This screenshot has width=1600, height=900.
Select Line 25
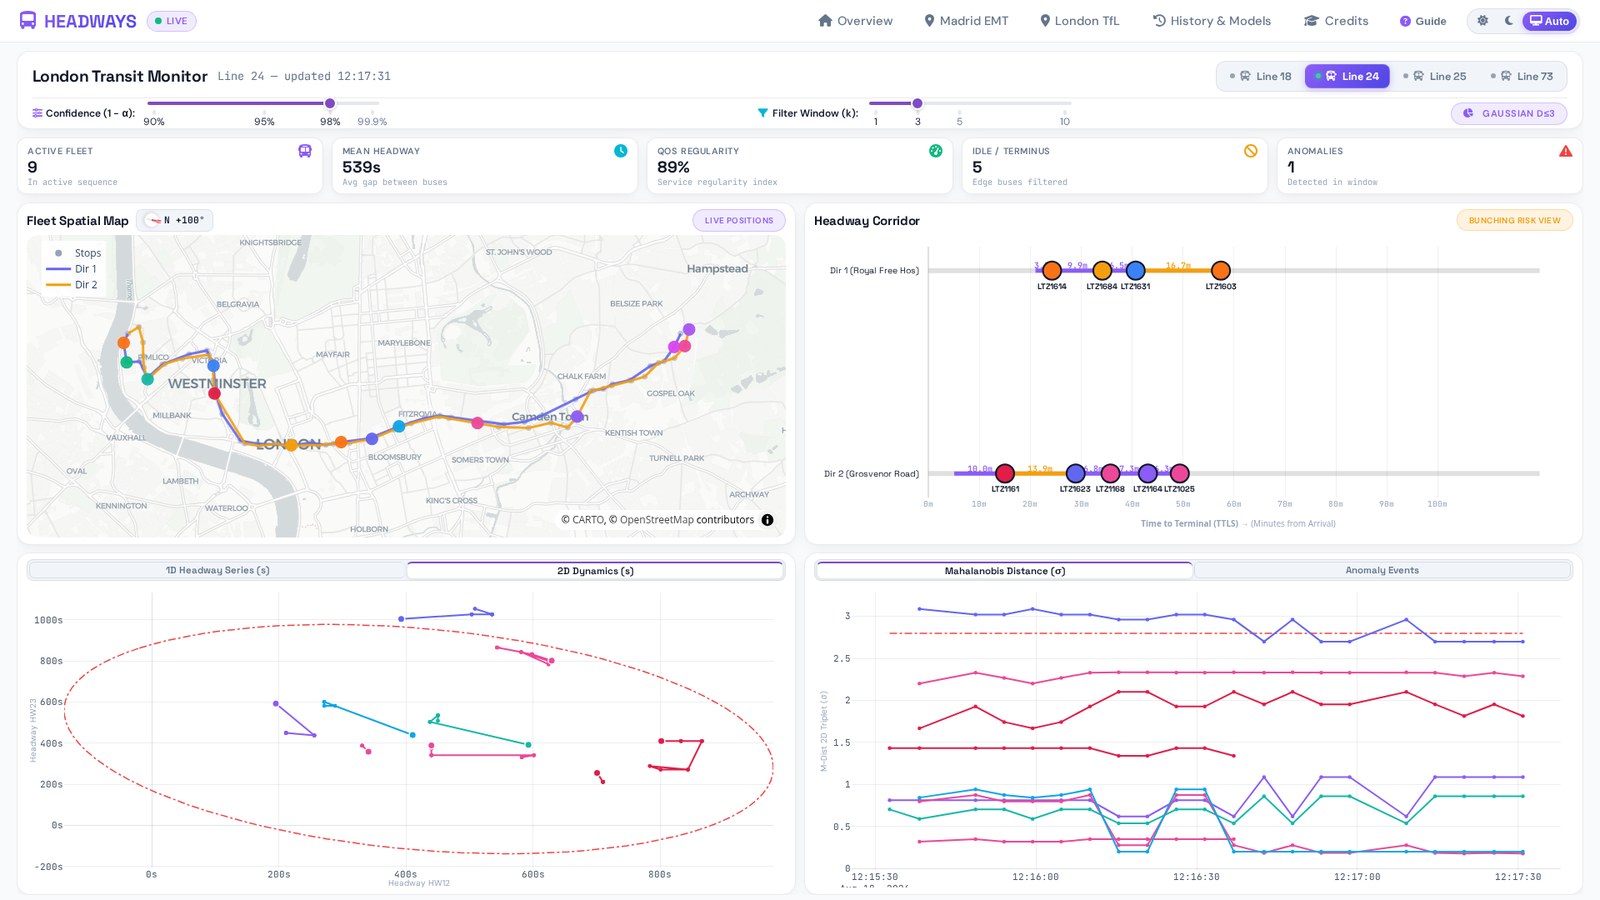coord(1437,76)
